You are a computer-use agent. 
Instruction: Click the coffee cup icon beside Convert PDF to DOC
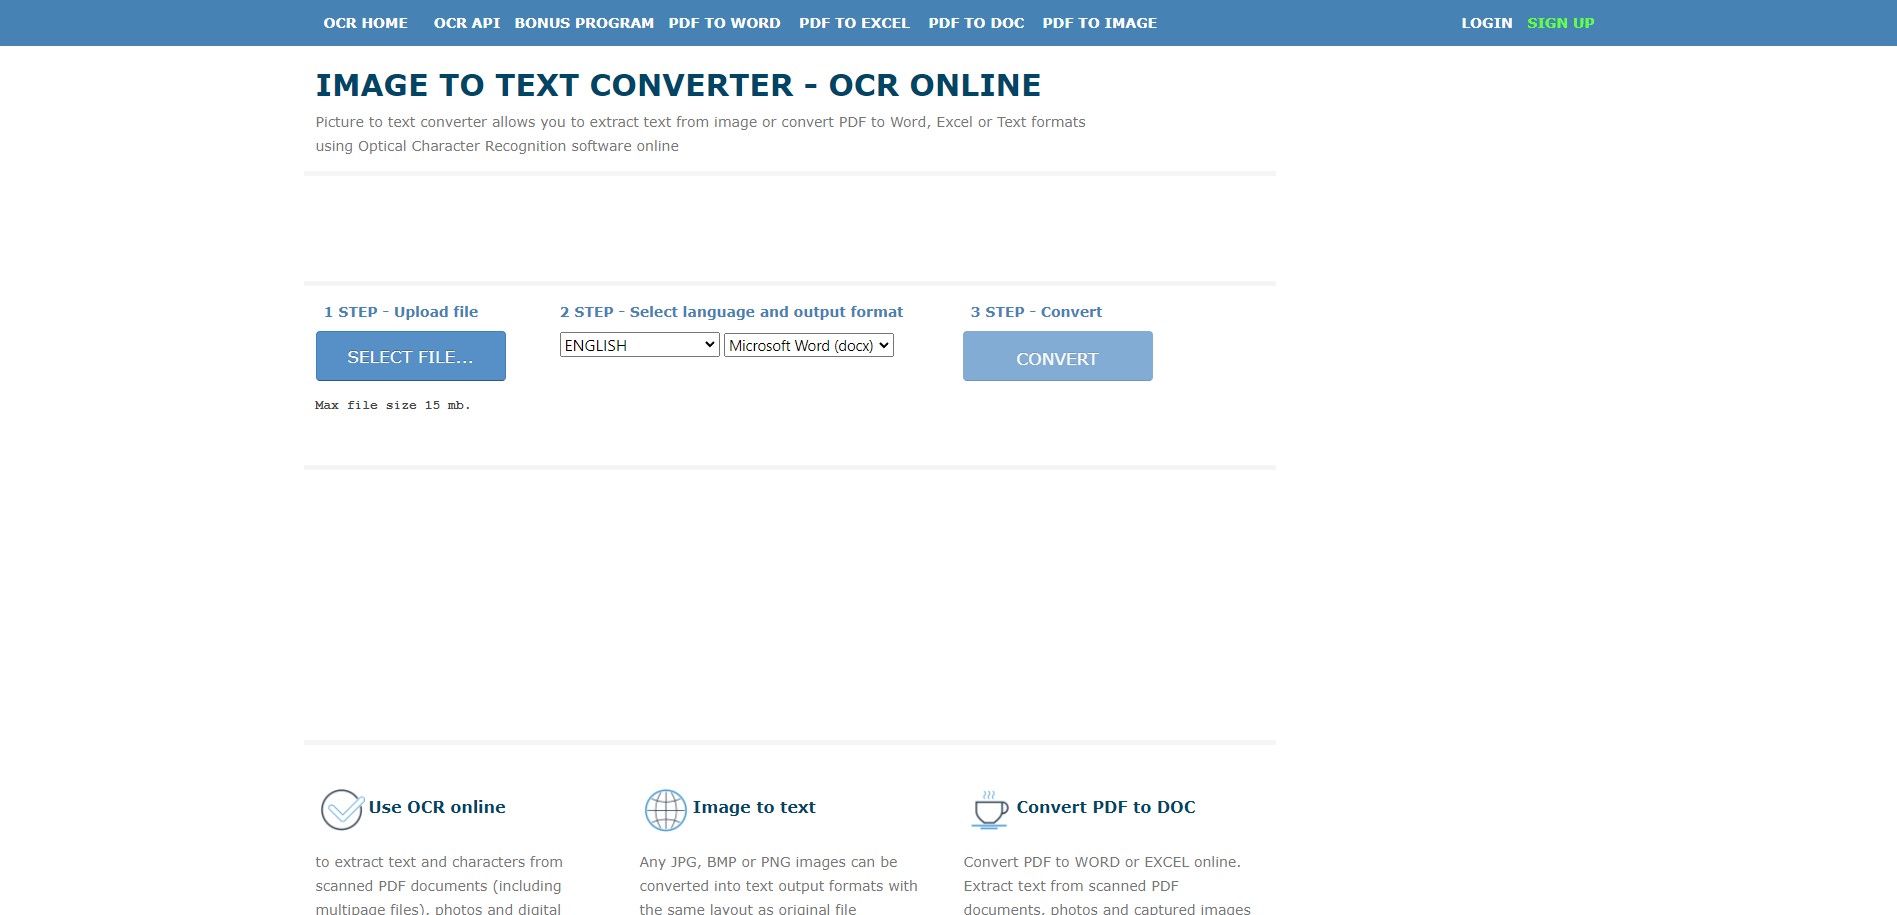pyautogui.click(x=990, y=810)
